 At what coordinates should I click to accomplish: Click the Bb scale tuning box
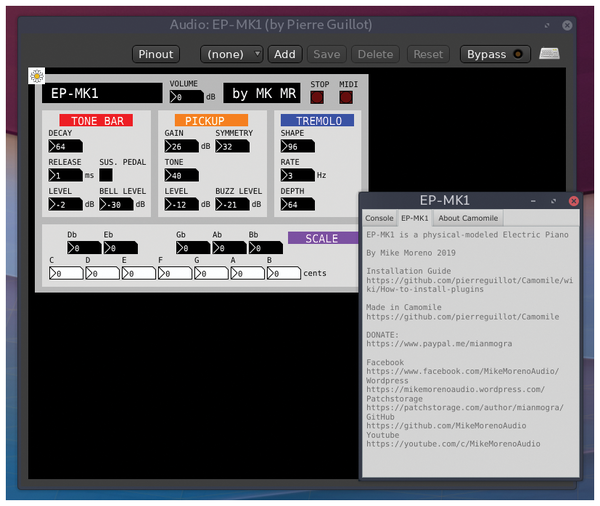pyautogui.click(x=266, y=248)
